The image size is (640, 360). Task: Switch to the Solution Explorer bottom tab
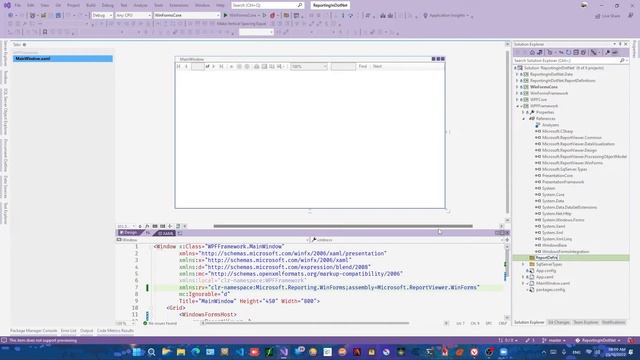click(x=529, y=322)
